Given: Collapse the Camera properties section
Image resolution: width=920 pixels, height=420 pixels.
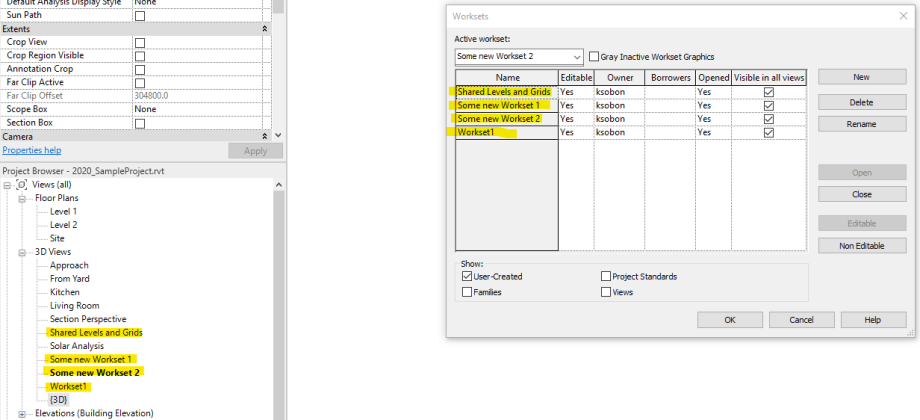Looking at the screenshot, I should [x=265, y=136].
